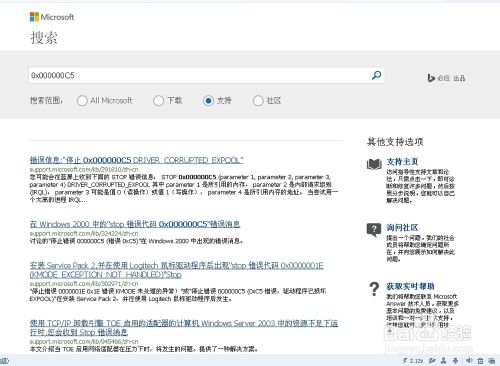Open the 获取实时帮助 link
This screenshot has width=500, height=366.
coord(410,286)
